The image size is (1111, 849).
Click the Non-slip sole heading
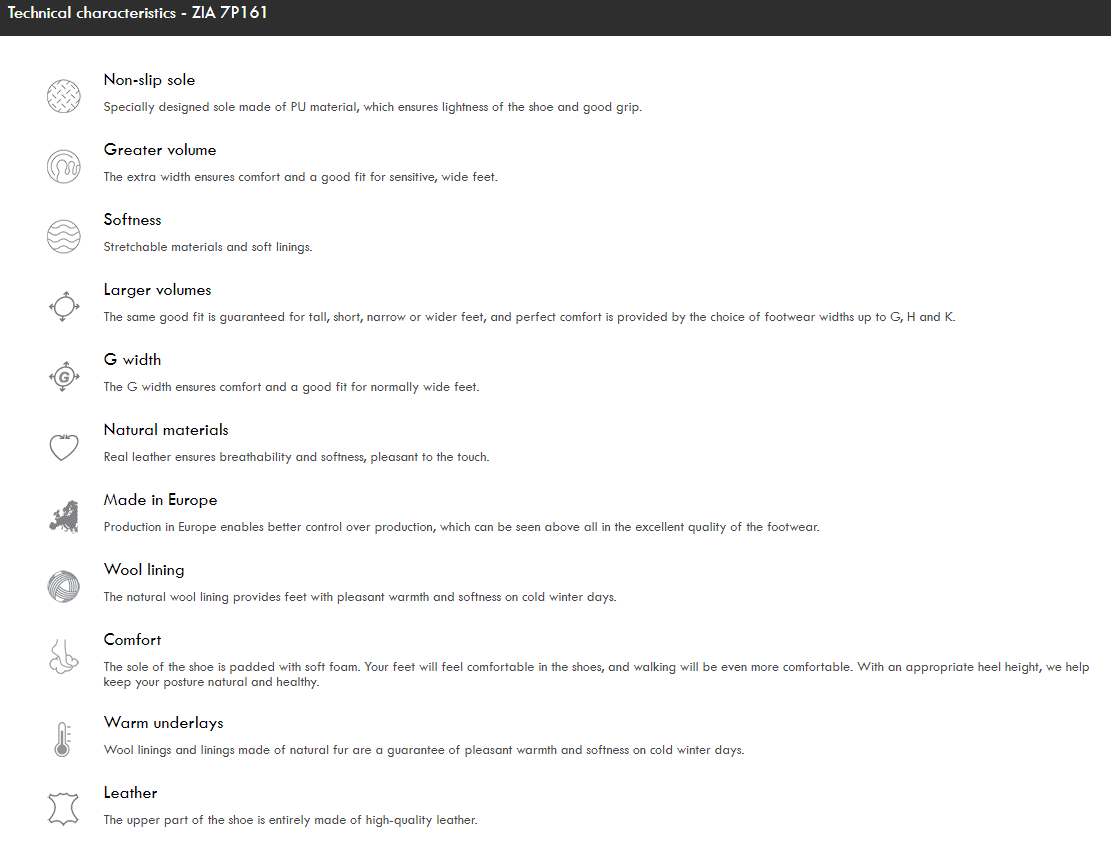point(150,80)
